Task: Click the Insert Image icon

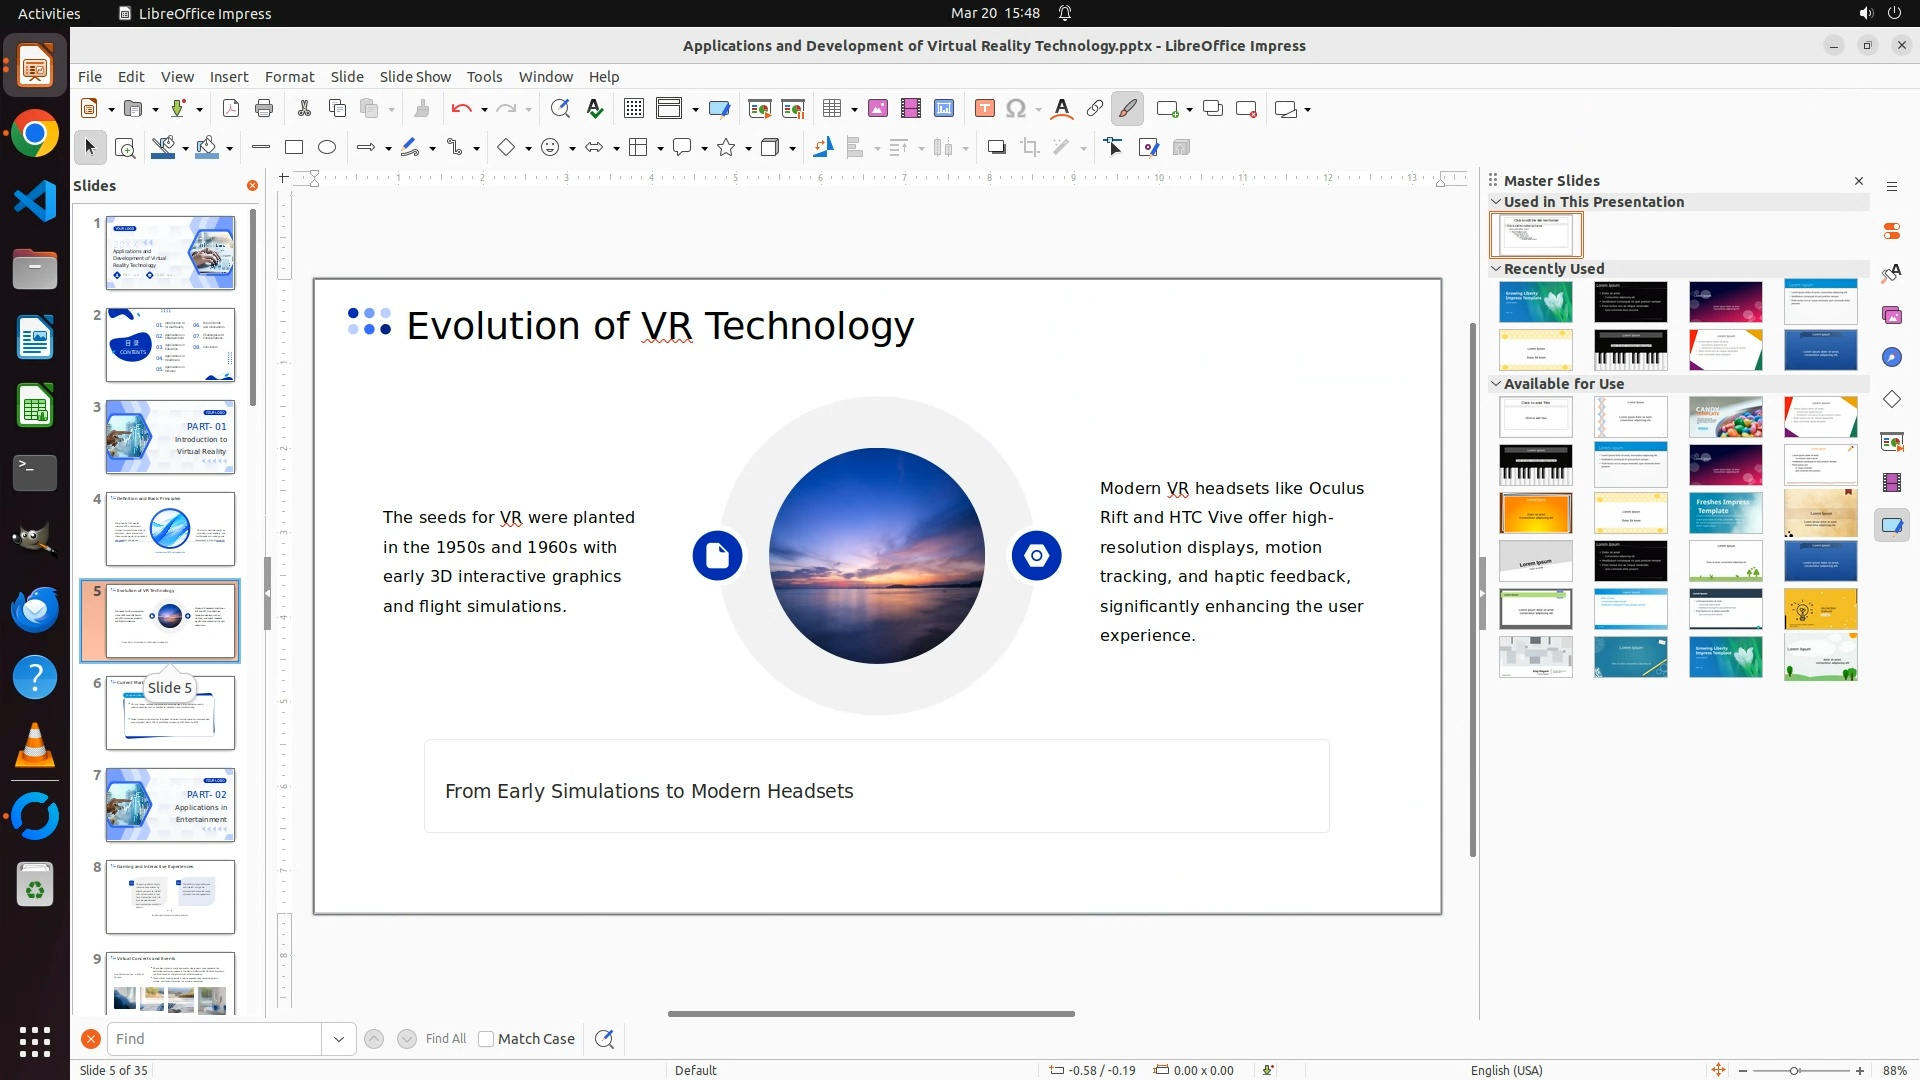Action: click(x=878, y=109)
